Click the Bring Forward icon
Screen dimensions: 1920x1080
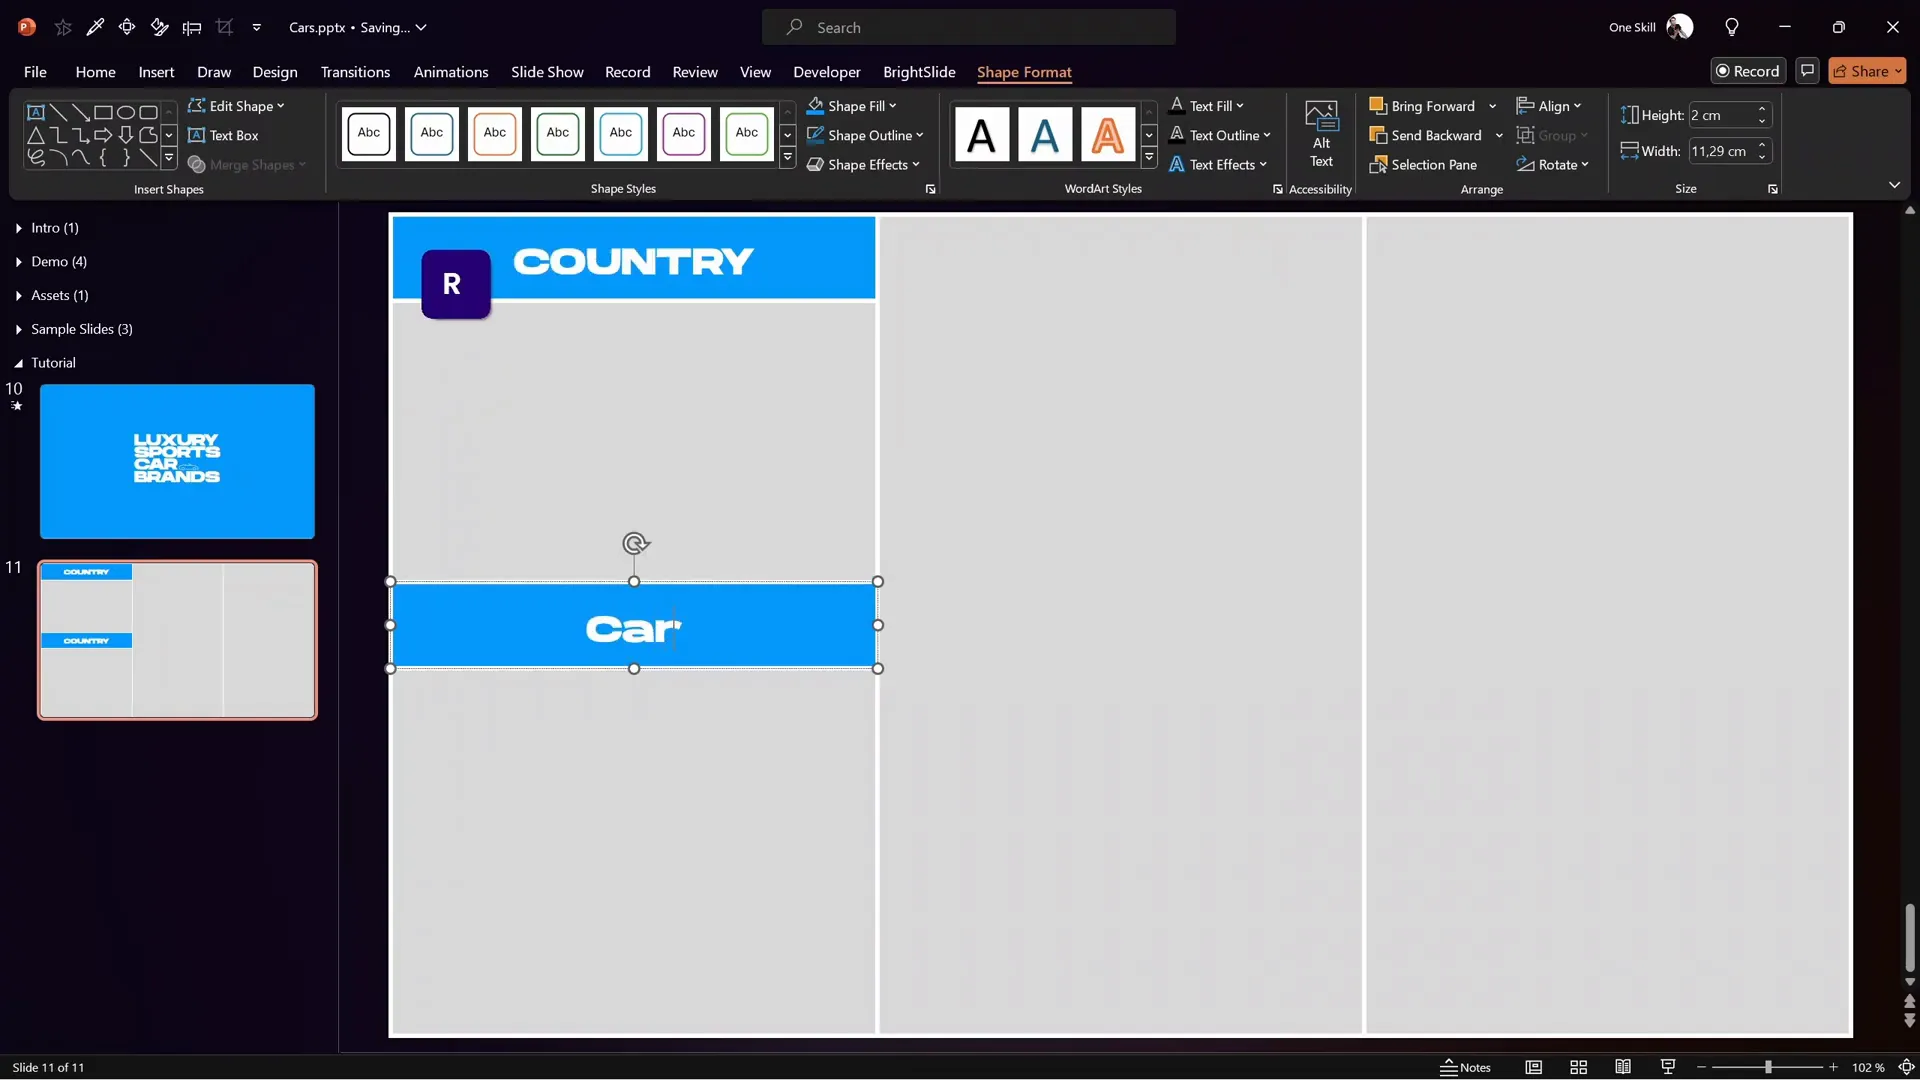[x=1379, y=105]
